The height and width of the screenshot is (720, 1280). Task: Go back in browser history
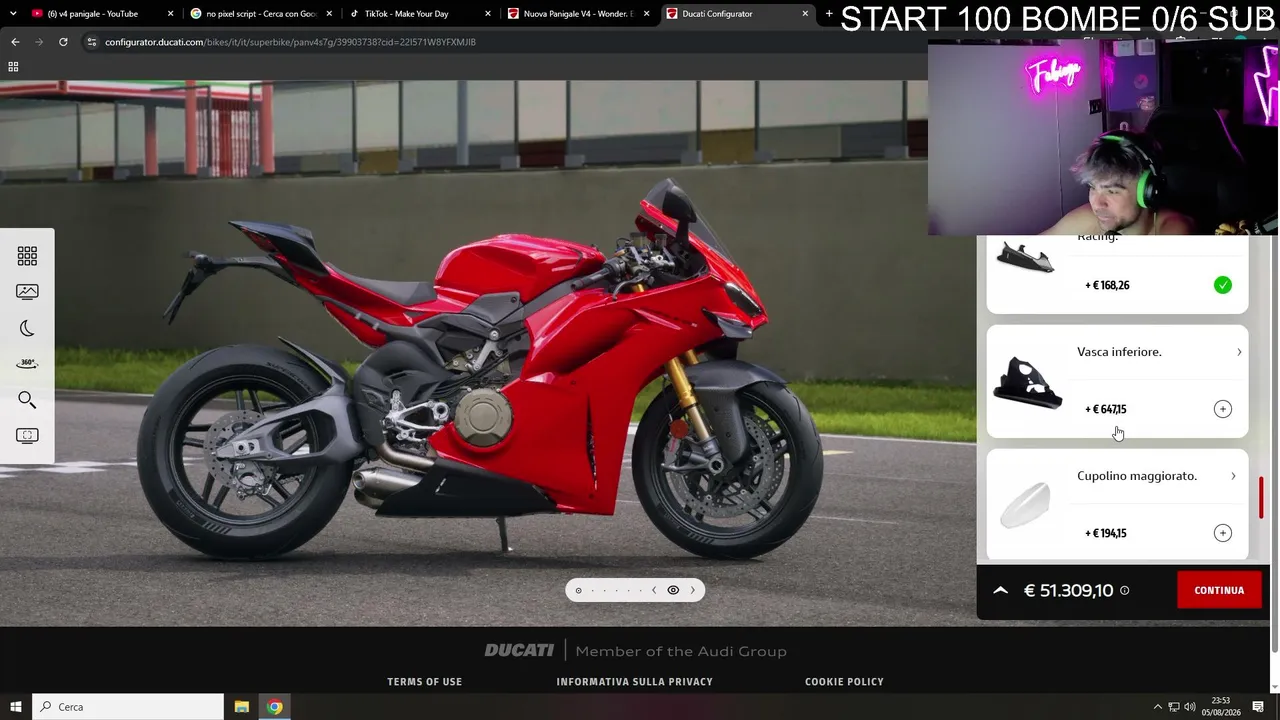(15, 42)
